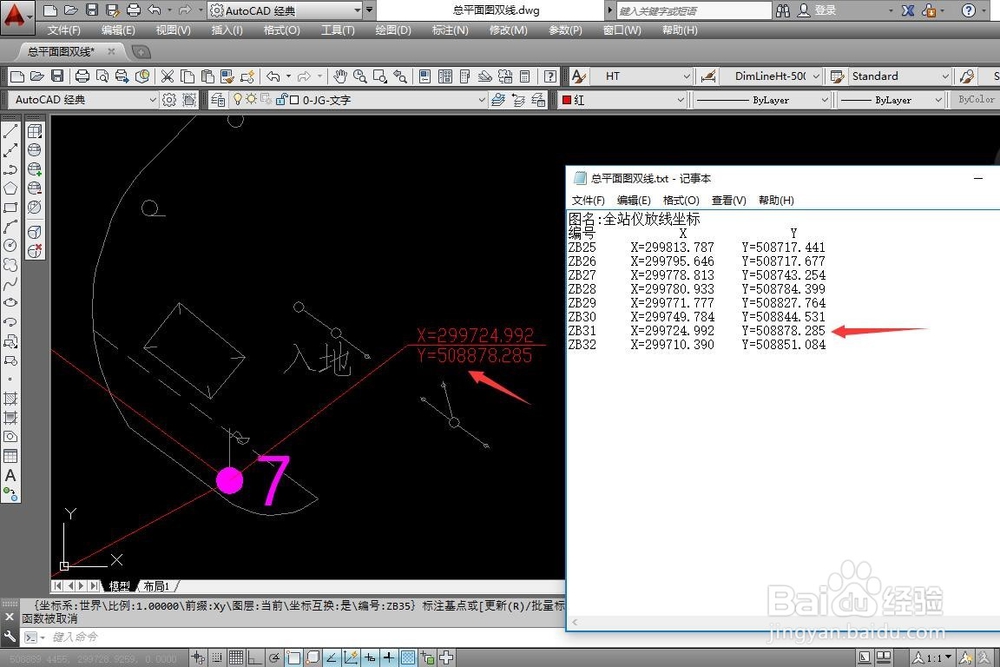Screen dimensions: 1000x667
Task: Open the annotation scale 1:1 dropdown
Action: (x=934, y=657)
